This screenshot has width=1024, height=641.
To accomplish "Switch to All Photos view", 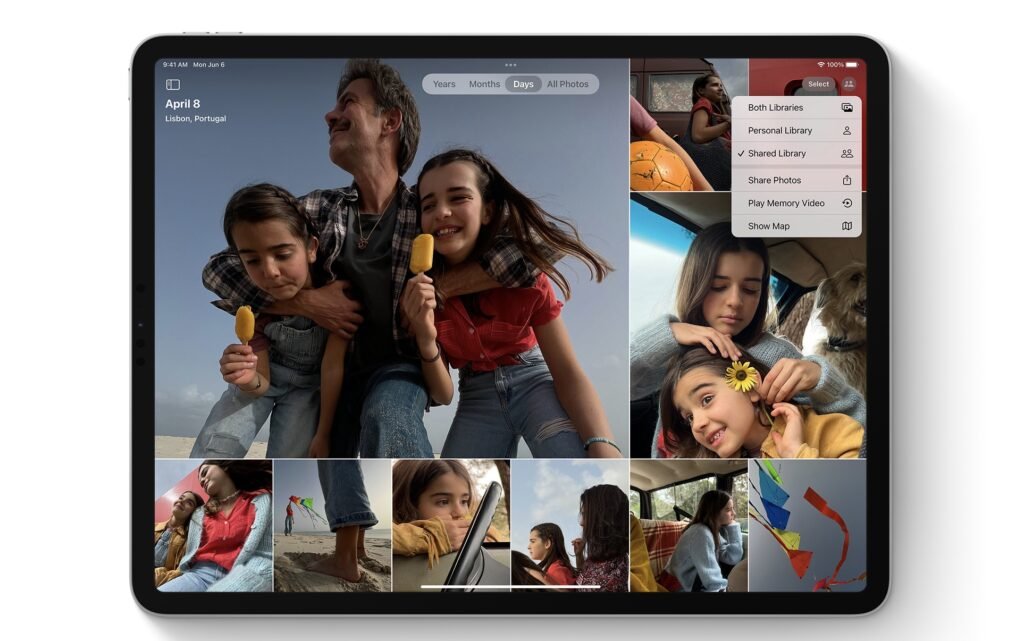I will [x=568, y=84].
